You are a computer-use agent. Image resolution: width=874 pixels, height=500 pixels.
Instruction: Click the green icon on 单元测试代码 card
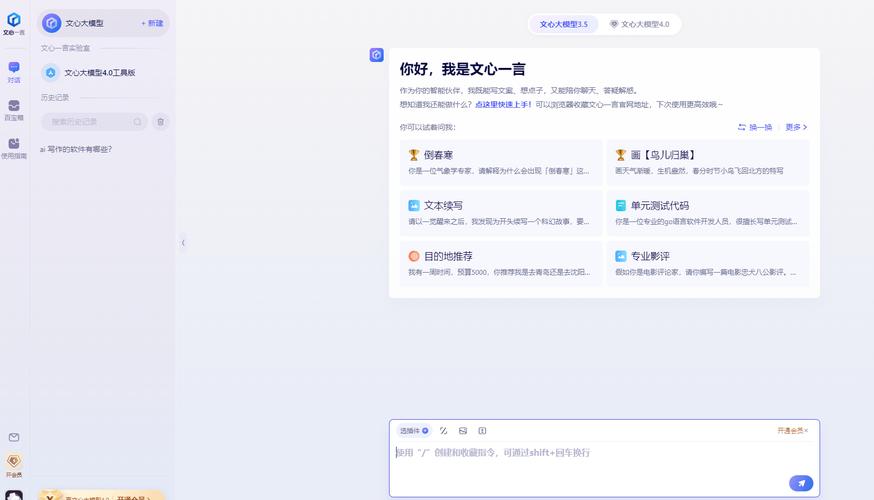[x=620, y=206]
